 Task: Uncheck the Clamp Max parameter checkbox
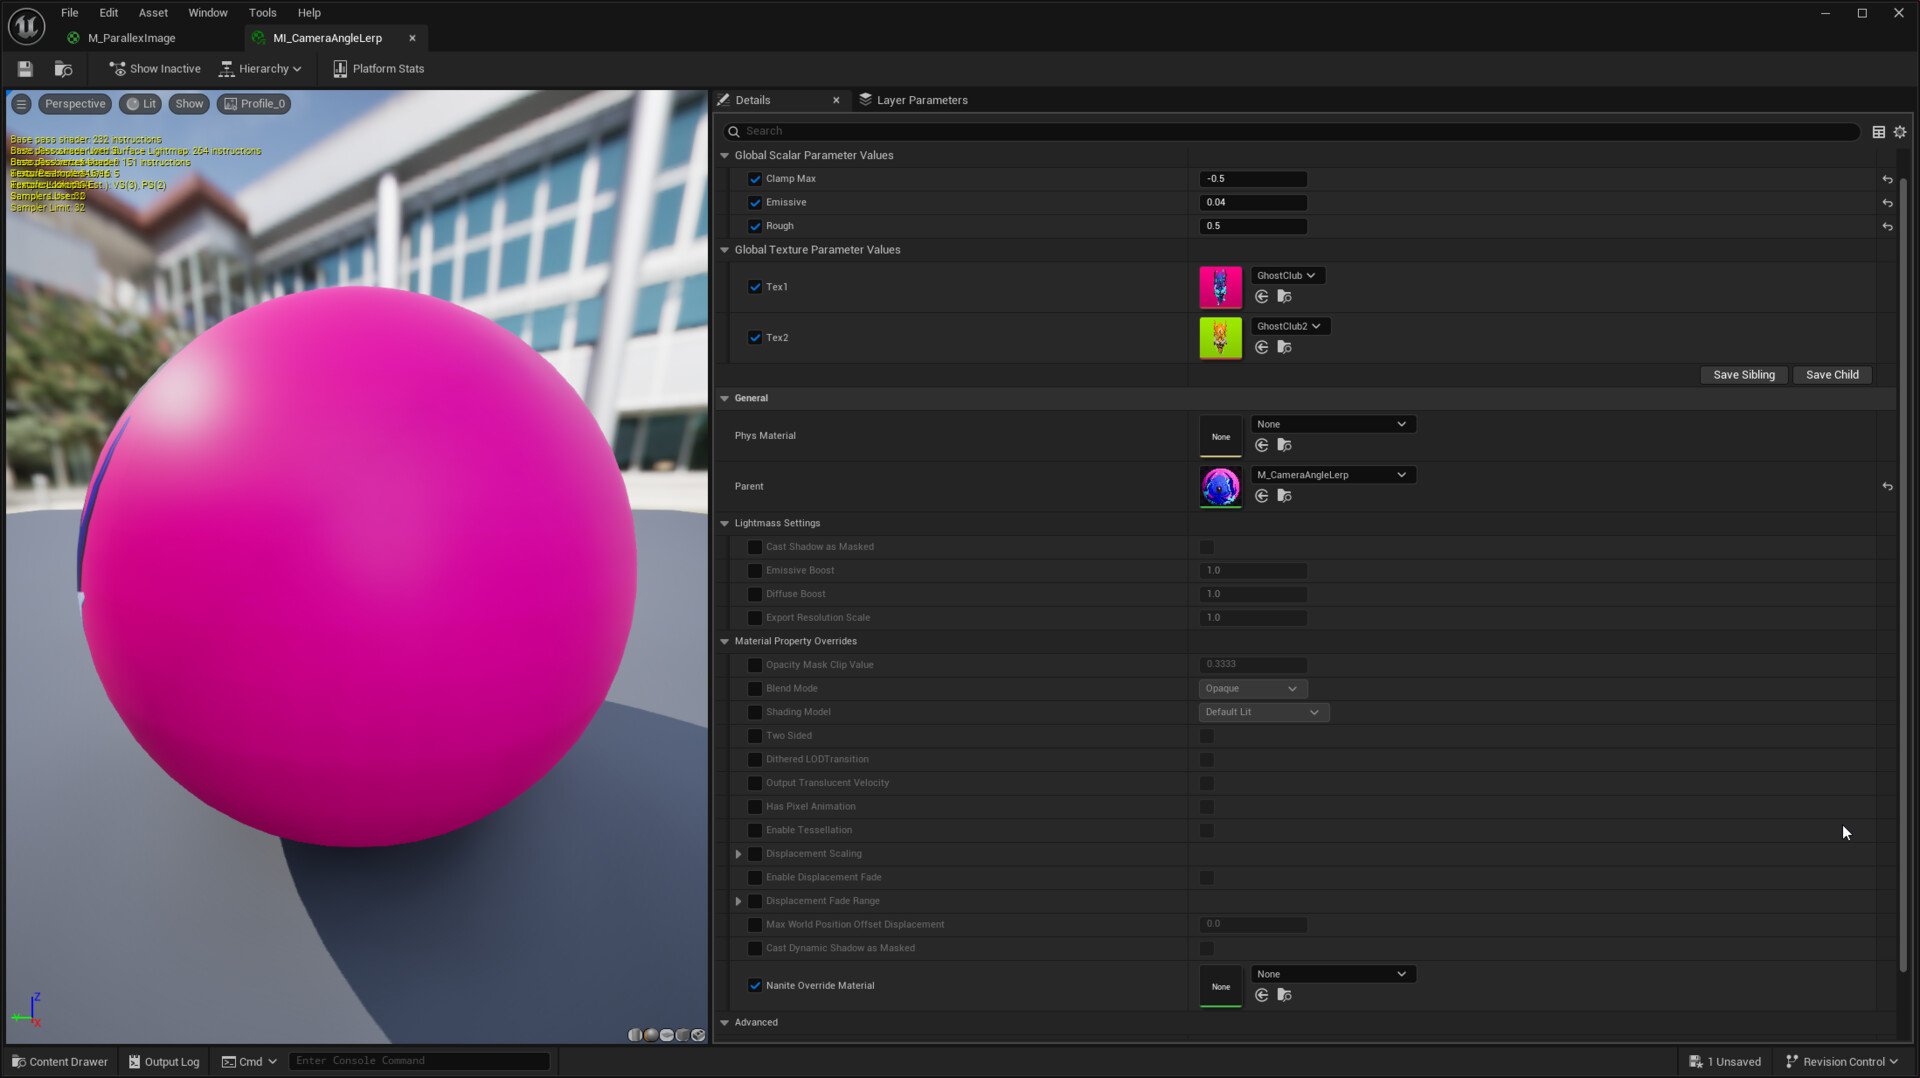point(755,179)
